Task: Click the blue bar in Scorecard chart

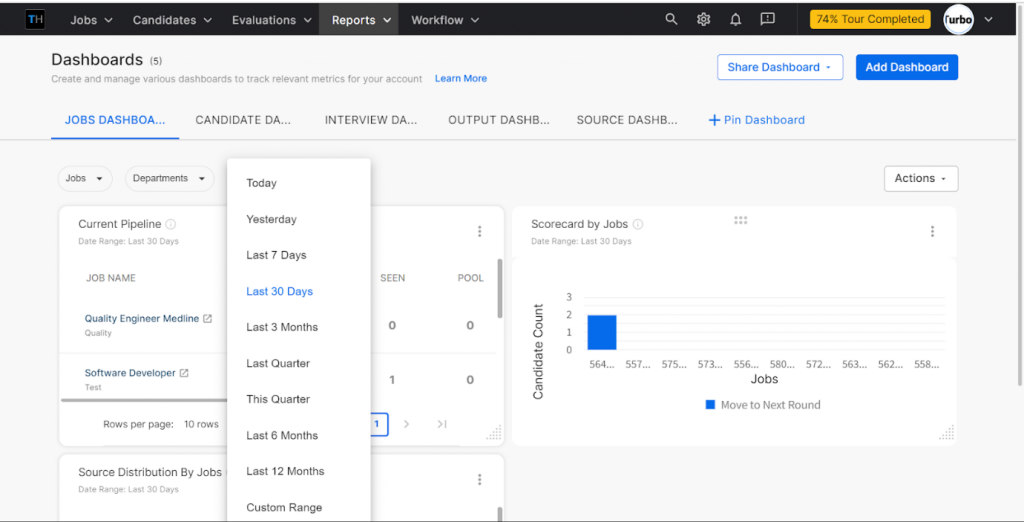Action: click(601, 332)
